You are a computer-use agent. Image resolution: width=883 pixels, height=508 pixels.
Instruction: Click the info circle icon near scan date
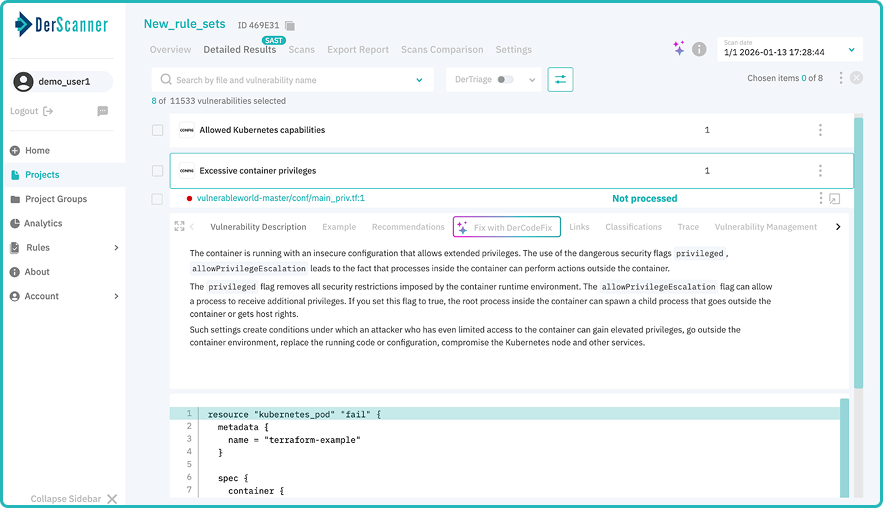pyautogui.click(x=699, y=49)
